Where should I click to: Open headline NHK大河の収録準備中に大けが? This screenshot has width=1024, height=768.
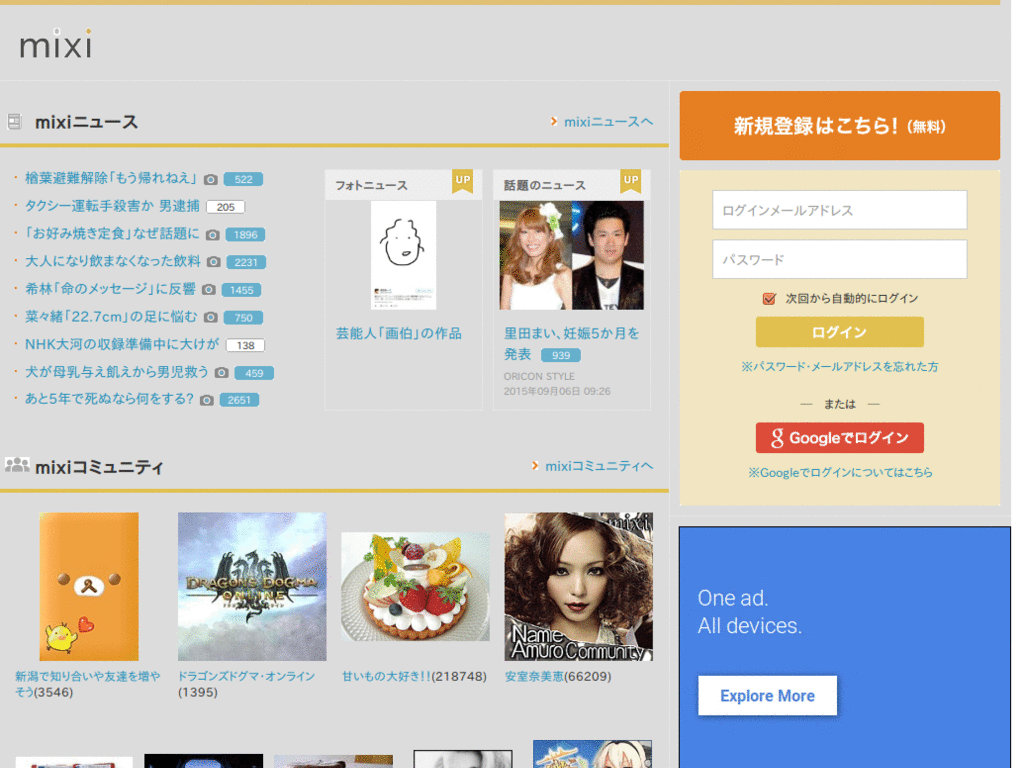122,344
